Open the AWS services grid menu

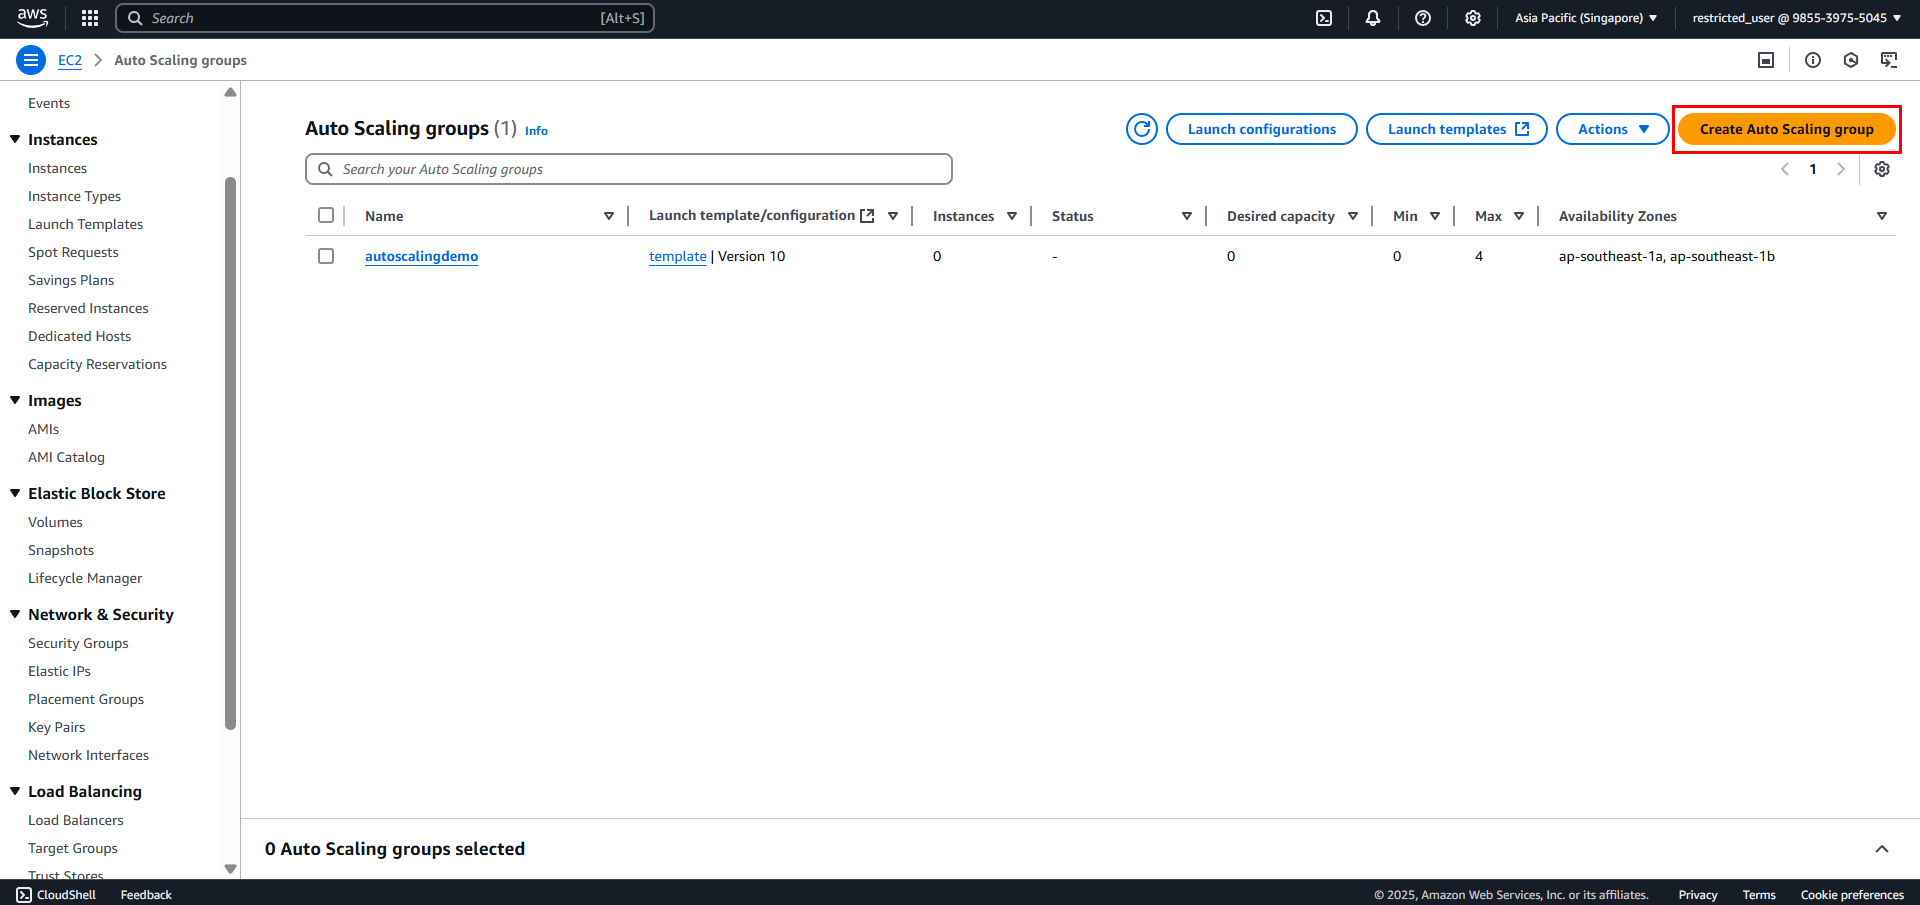coord(90,18)
